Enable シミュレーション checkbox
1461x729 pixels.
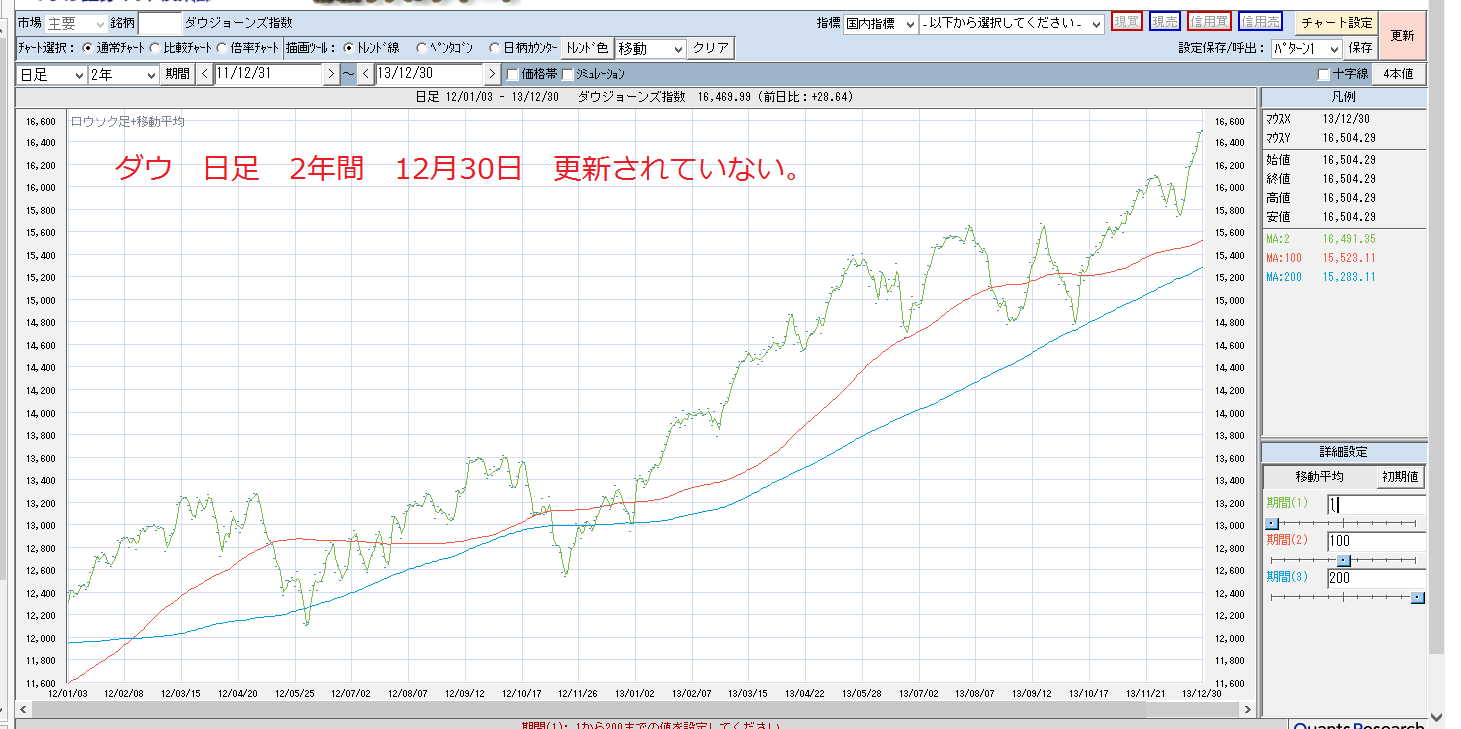click(x=568, y=74)
